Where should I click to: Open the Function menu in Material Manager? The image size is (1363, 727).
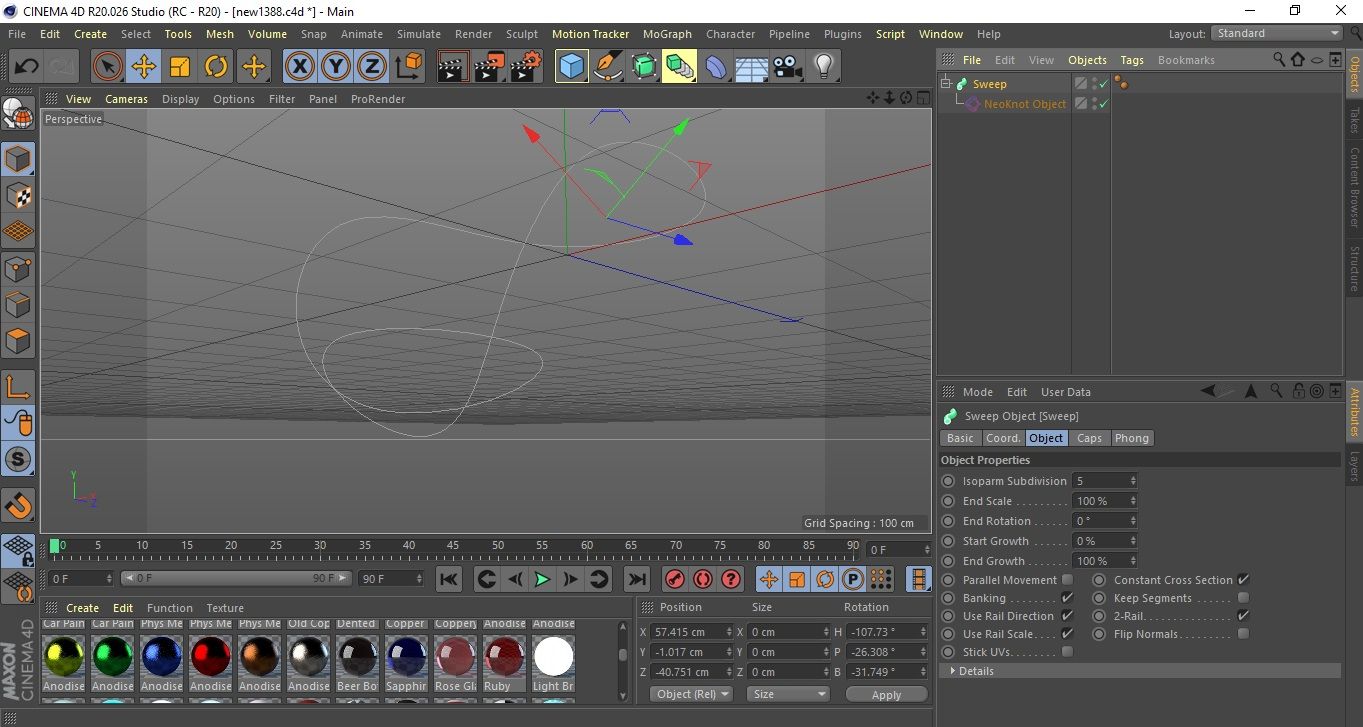(170, 608)
